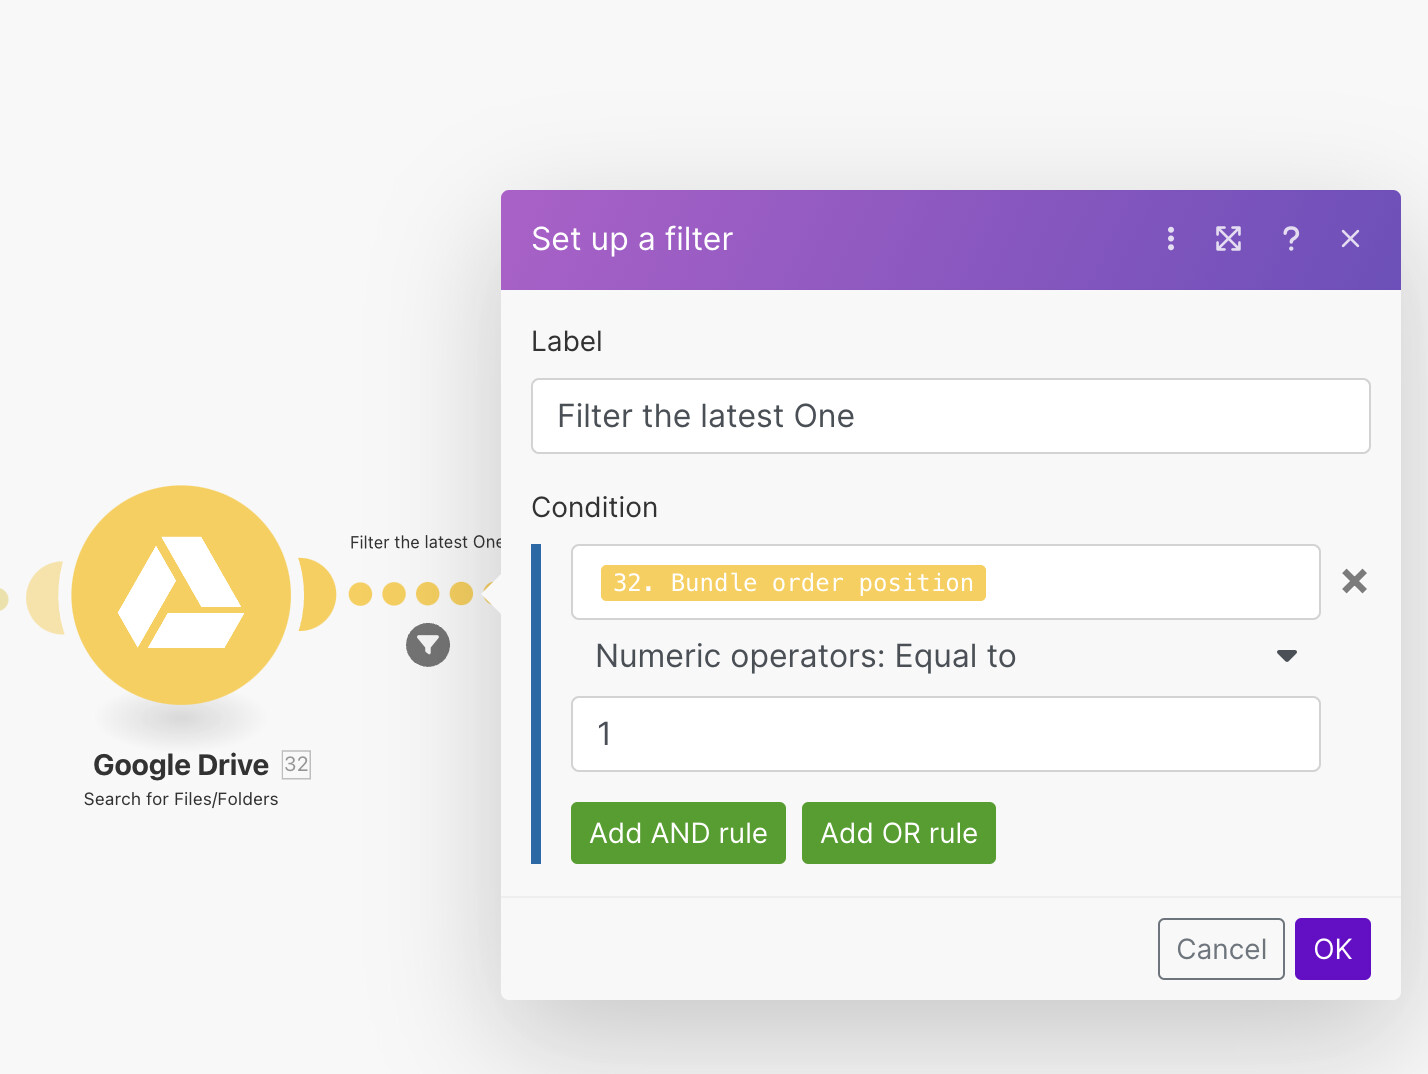Cancel the filter setup
Screen dimensions: 1428x1074
pyautogui.click(x=1221, y=948)
